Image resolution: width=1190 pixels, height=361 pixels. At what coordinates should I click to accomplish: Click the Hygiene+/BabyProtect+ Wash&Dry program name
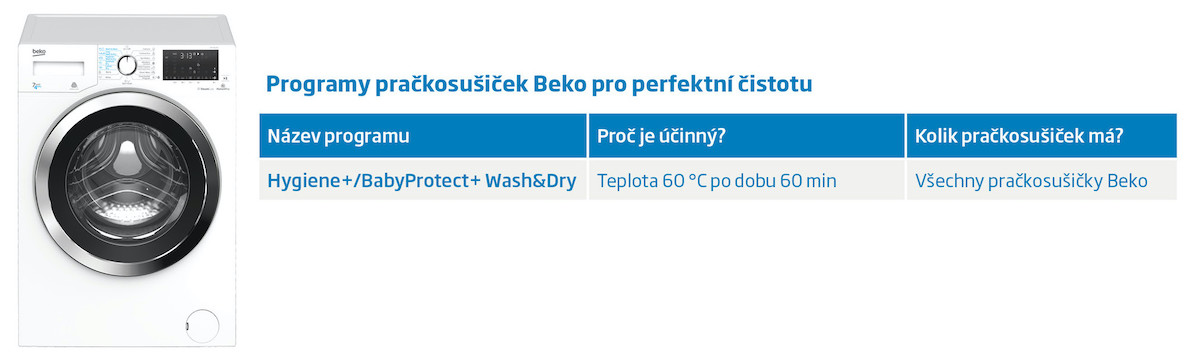click(x=421, y=181)
